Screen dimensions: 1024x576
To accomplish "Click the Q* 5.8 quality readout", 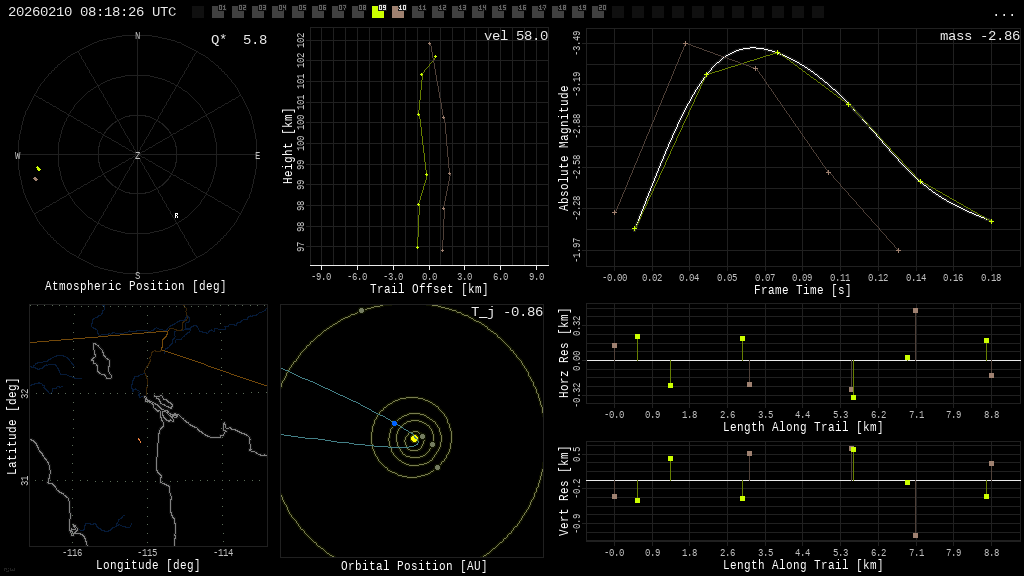I will (239, 40).
